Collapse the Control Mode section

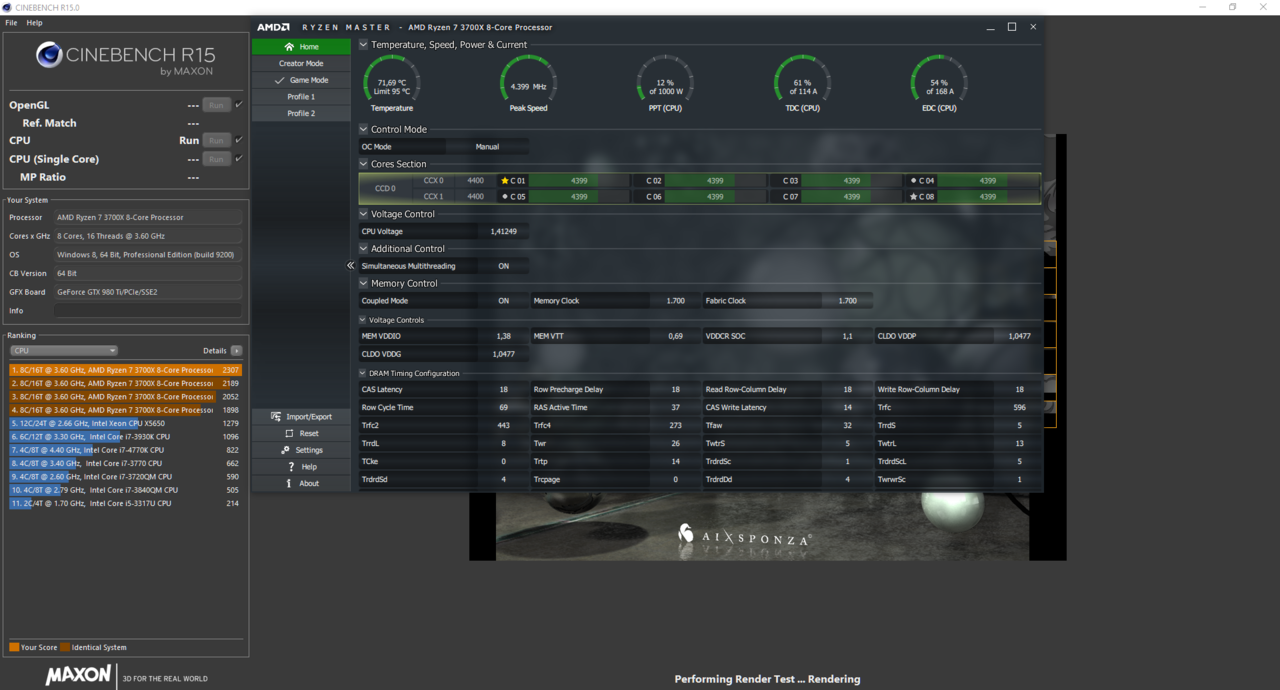[364, 129]
